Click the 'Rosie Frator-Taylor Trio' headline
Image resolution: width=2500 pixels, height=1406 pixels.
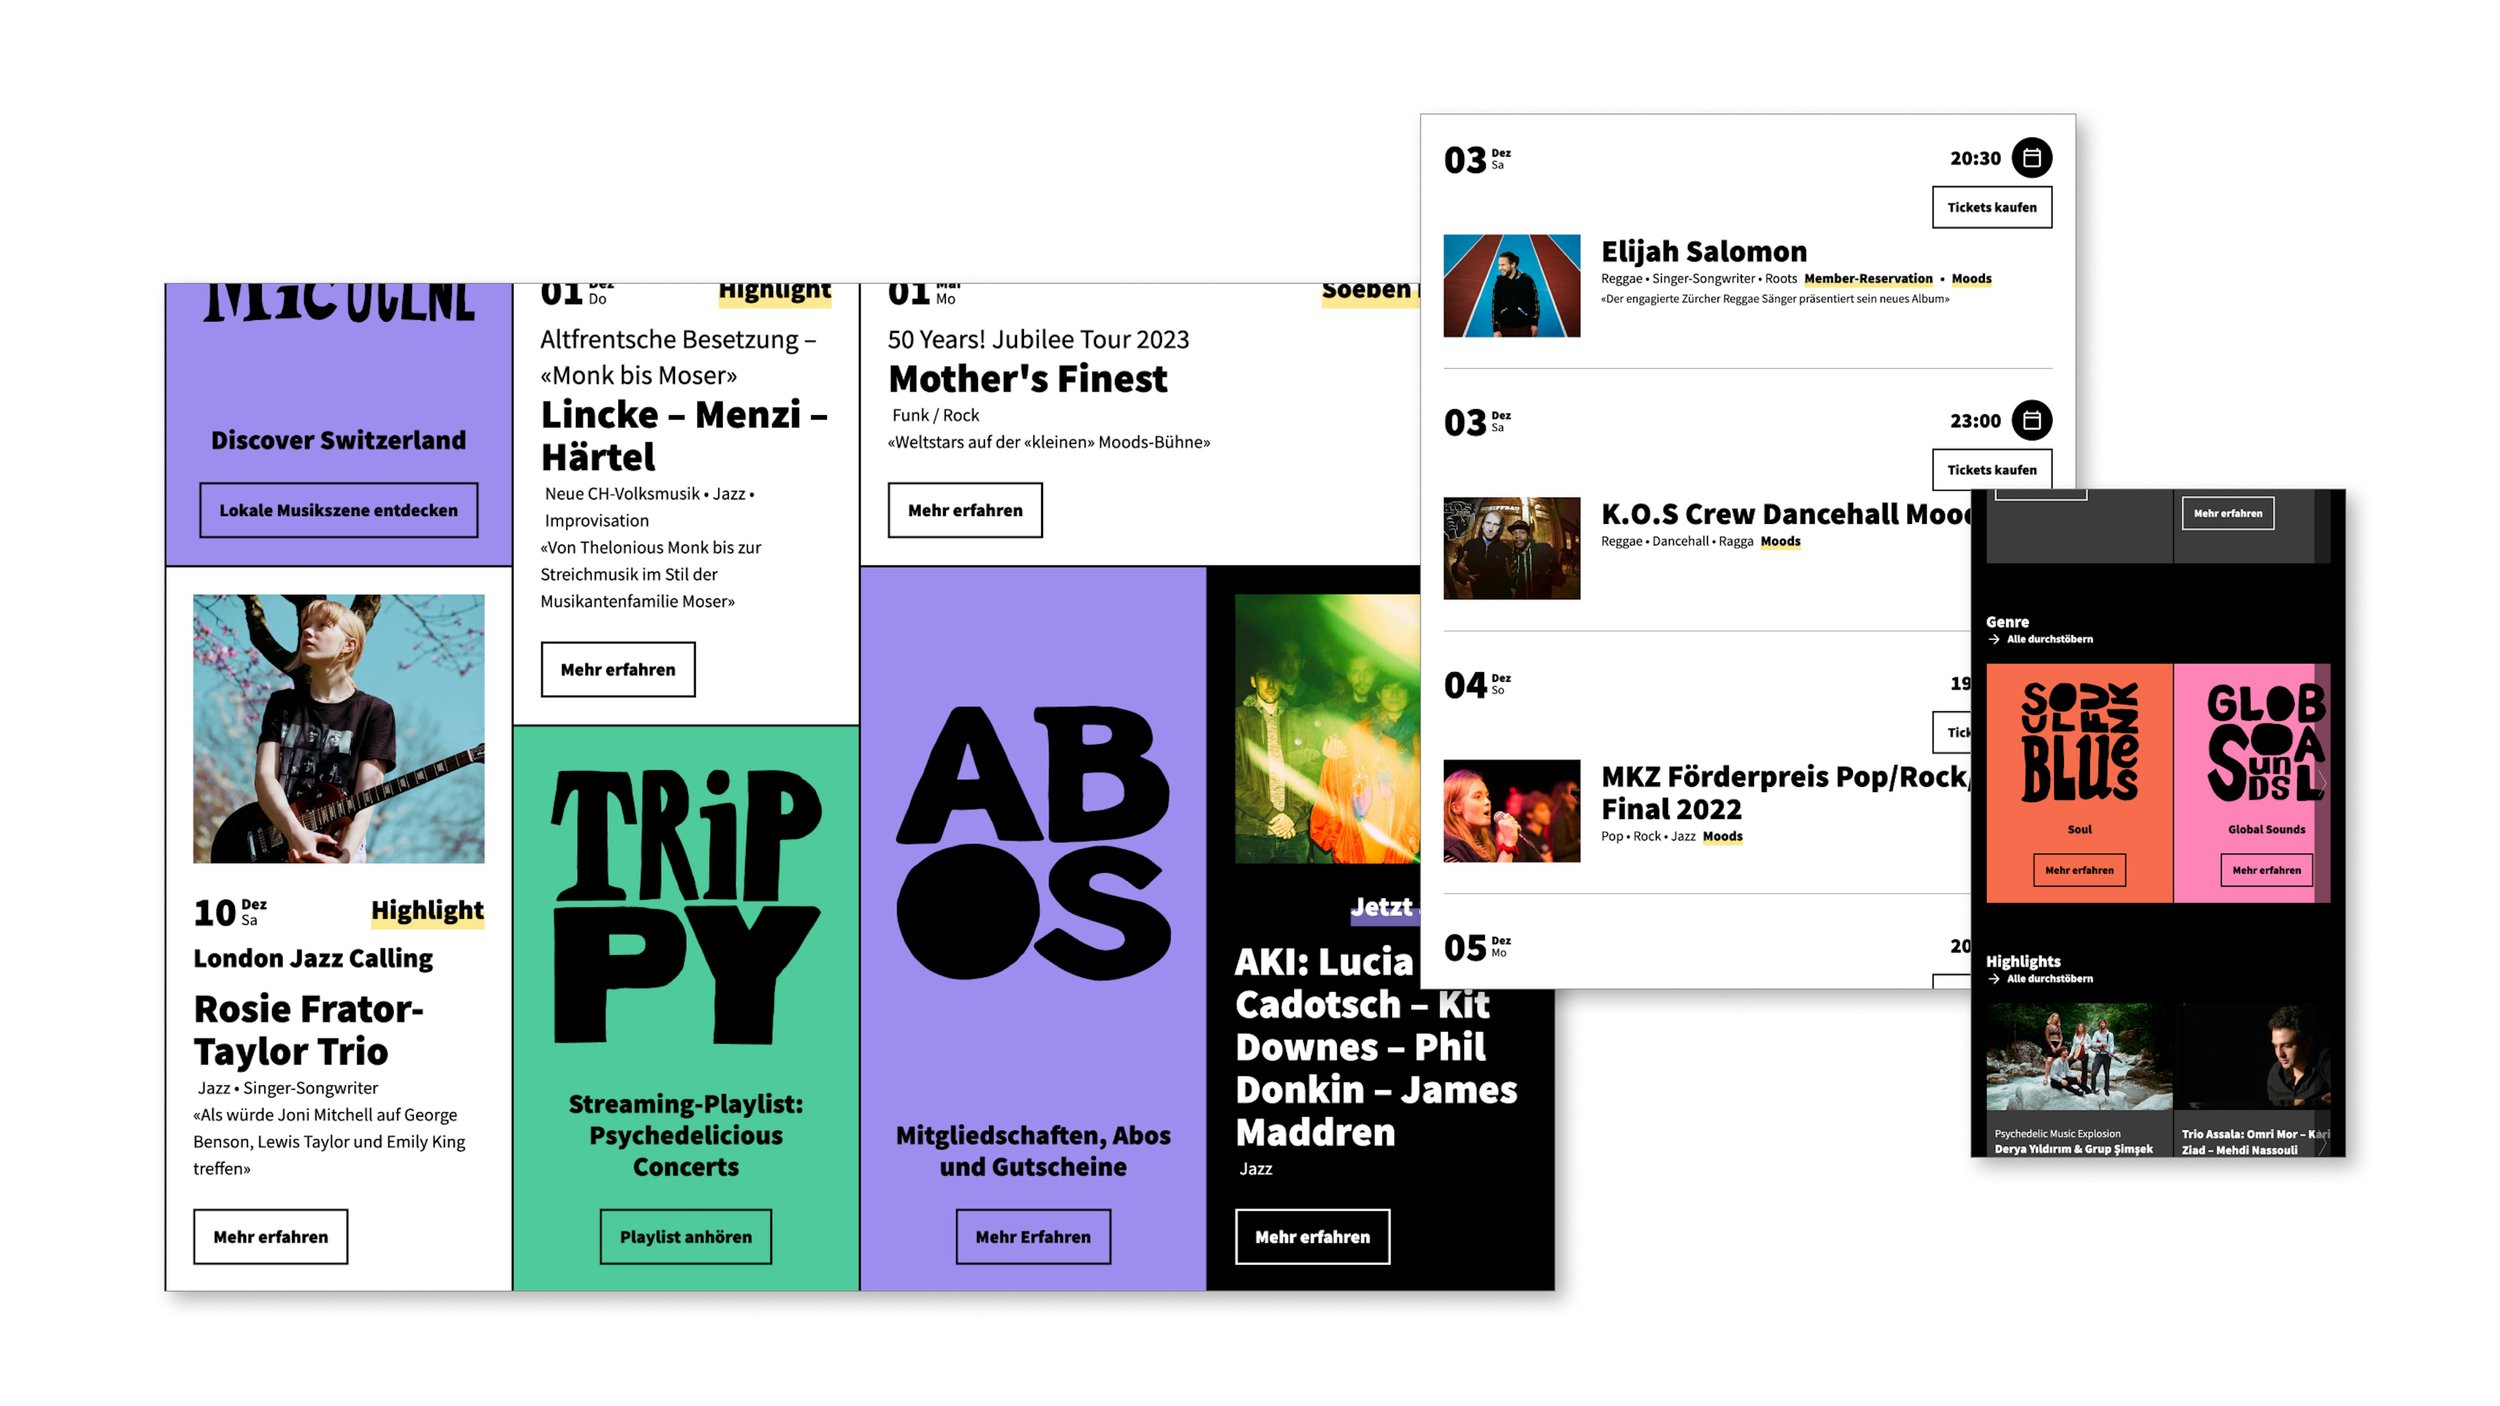(x=308, y=1030)
